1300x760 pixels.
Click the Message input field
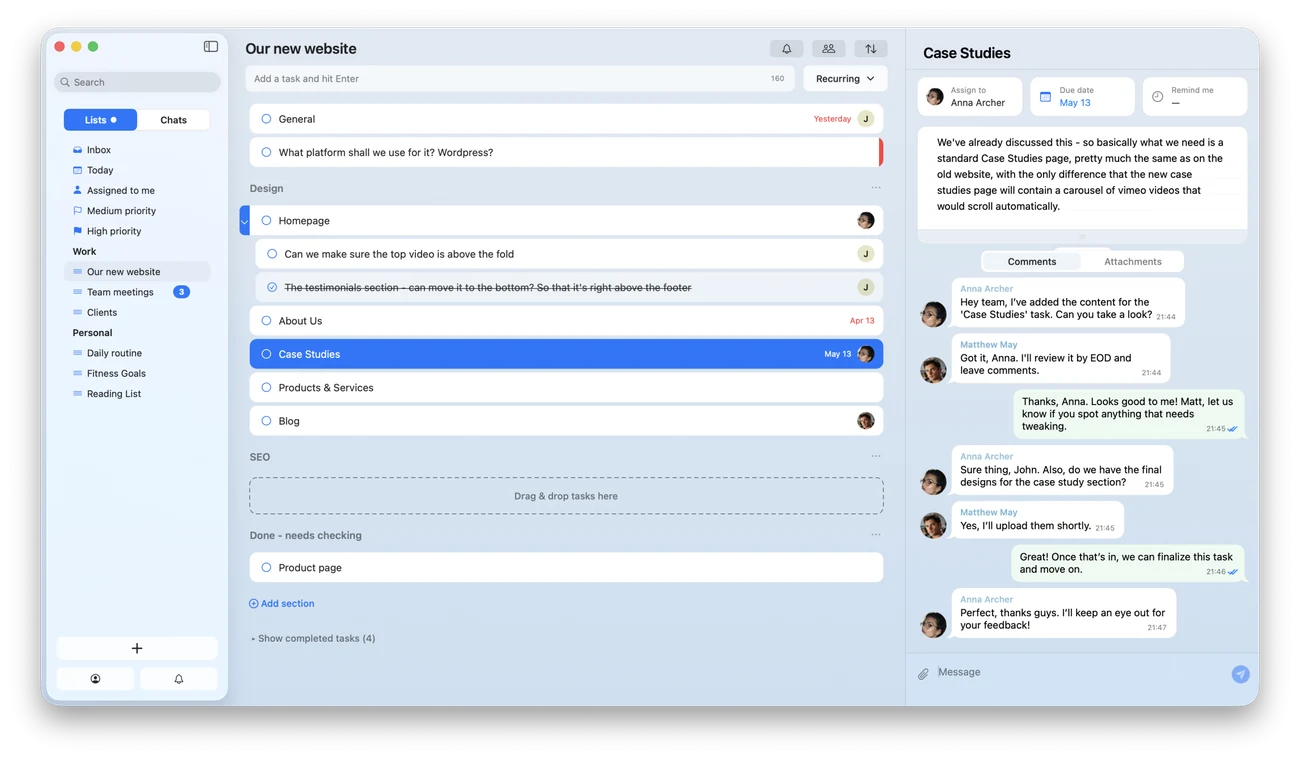coord(1080,673)
